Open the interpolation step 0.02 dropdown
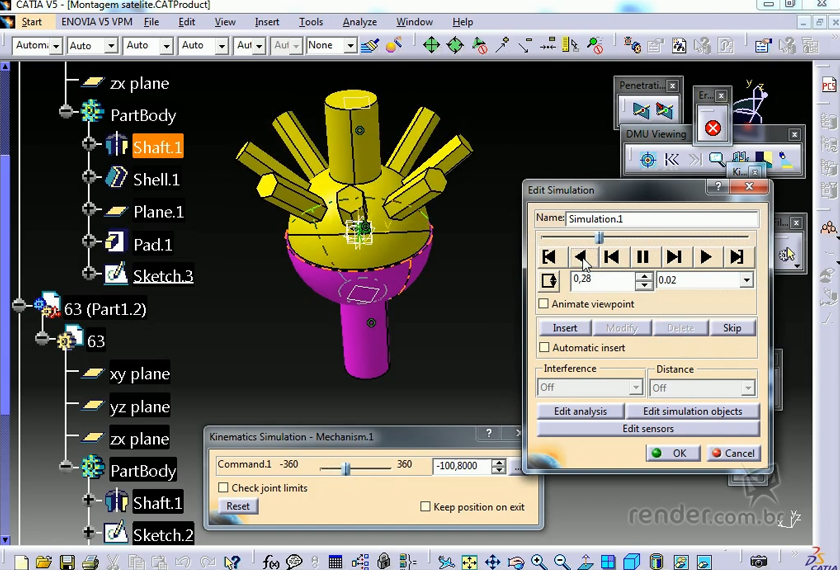Screen dimensions: 840x570 click(x=746, y=281)
